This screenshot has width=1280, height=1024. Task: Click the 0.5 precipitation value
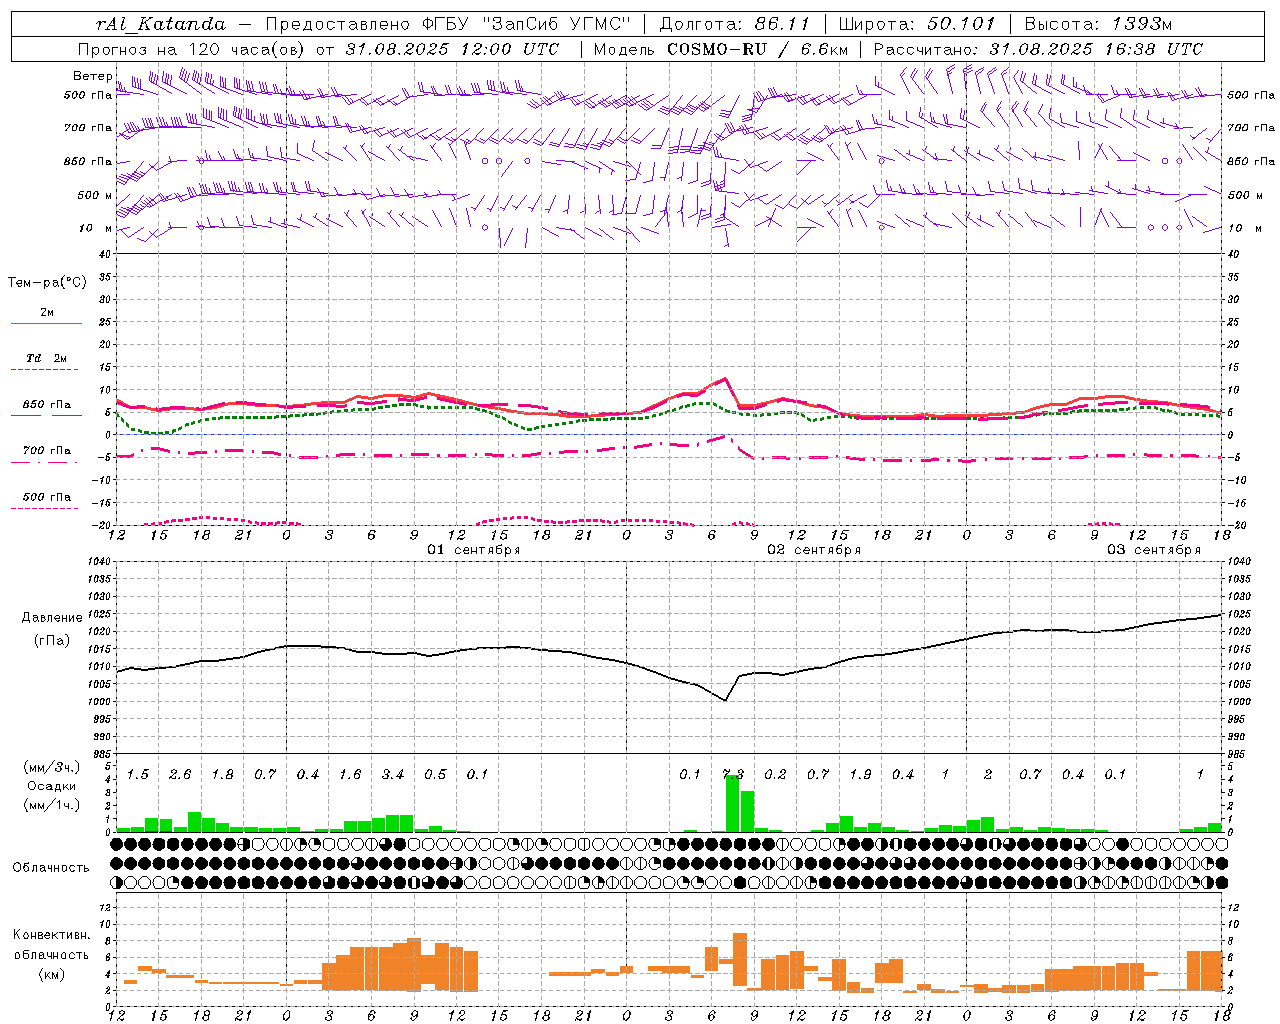435,775
